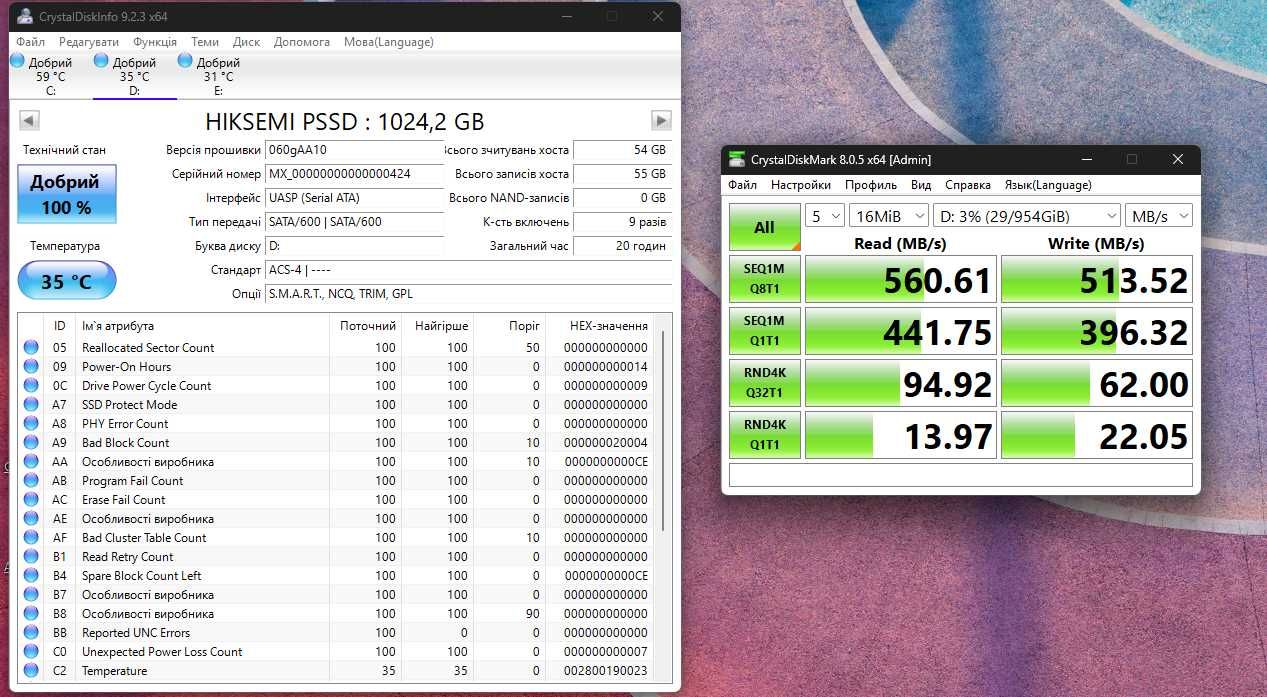Click the firmware field 060gAA10
Screen dimensions: 1267x697
[x=354, y=150]
